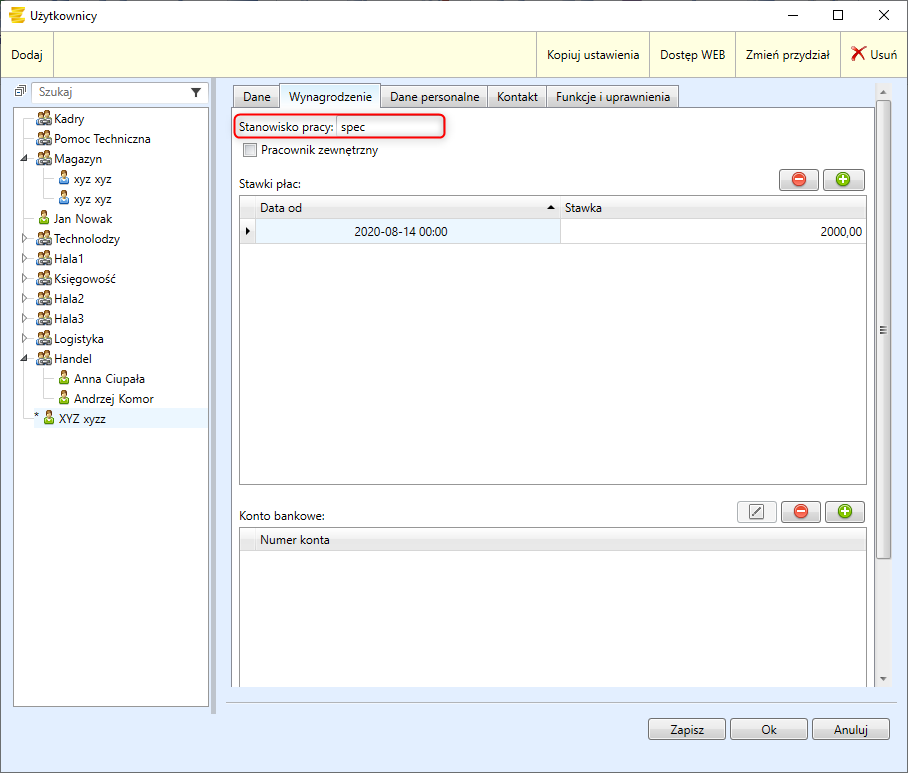Sort by the Data od column header

click(x=400, y=208)
